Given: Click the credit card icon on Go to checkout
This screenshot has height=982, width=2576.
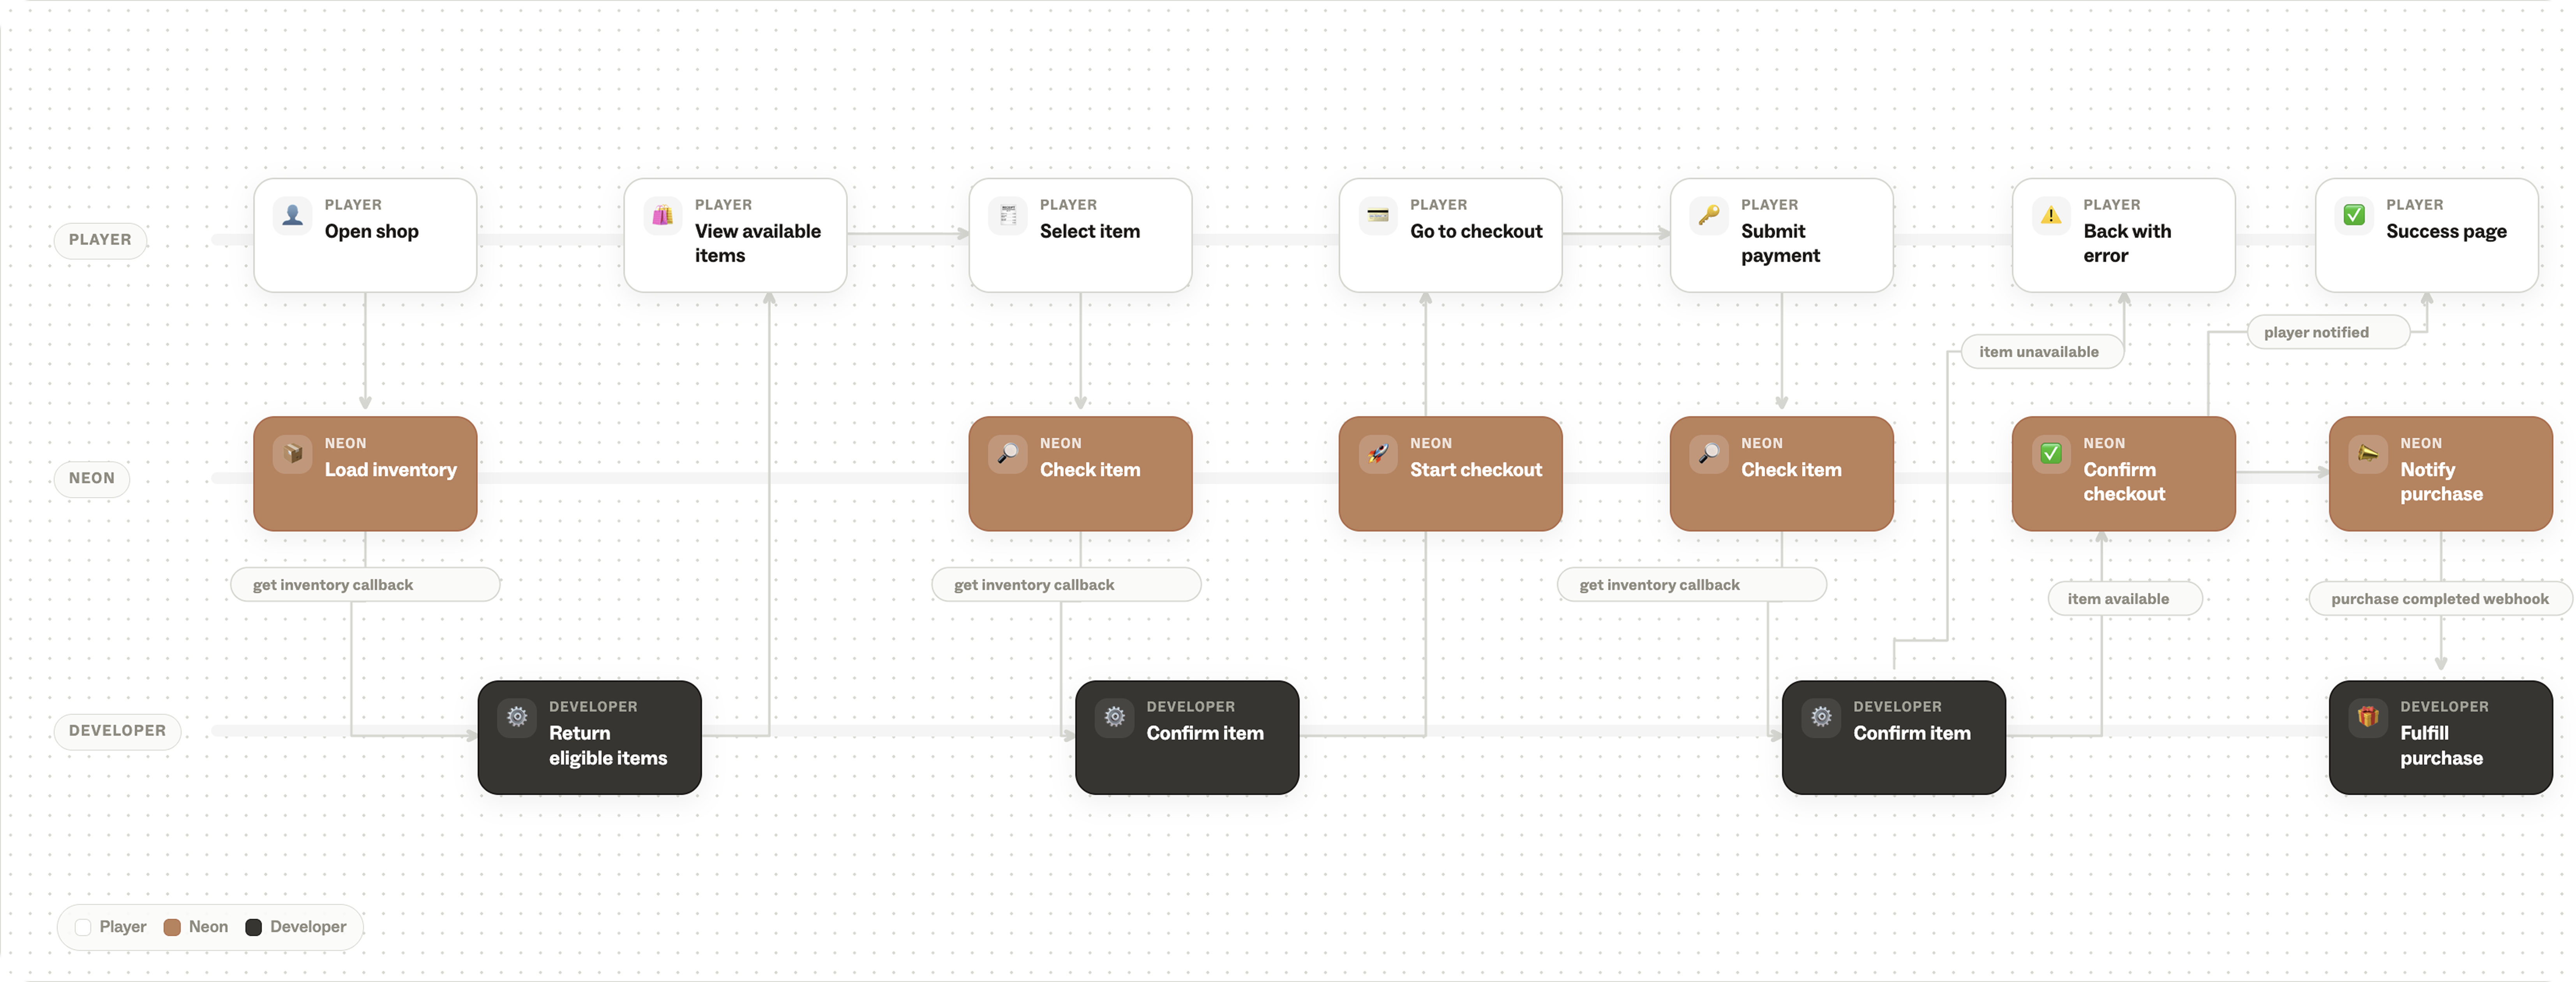Looking at the screenshot, I should [1378, 216].
